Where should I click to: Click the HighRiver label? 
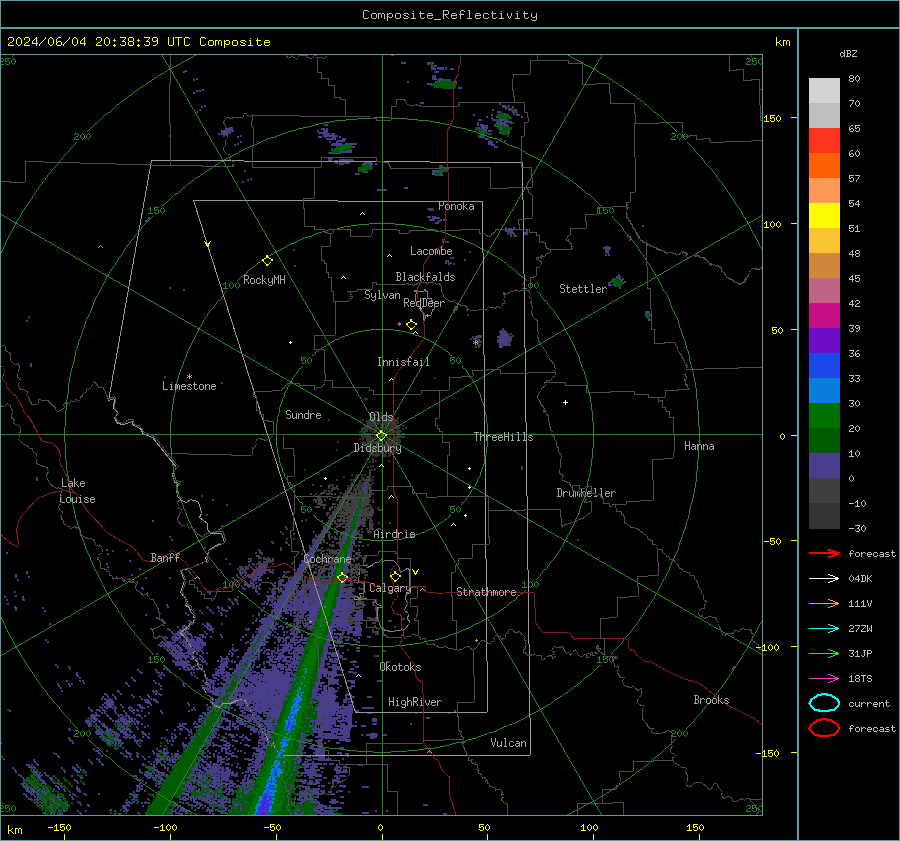point(415,702)
